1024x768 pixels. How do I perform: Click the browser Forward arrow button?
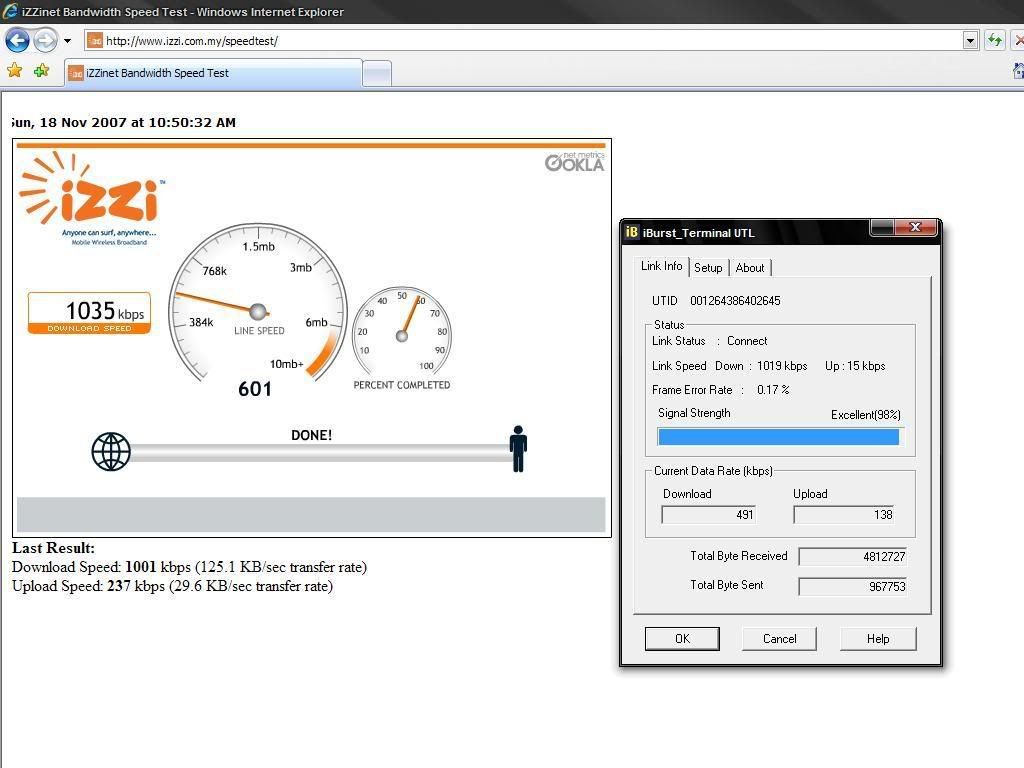(45, 41)
